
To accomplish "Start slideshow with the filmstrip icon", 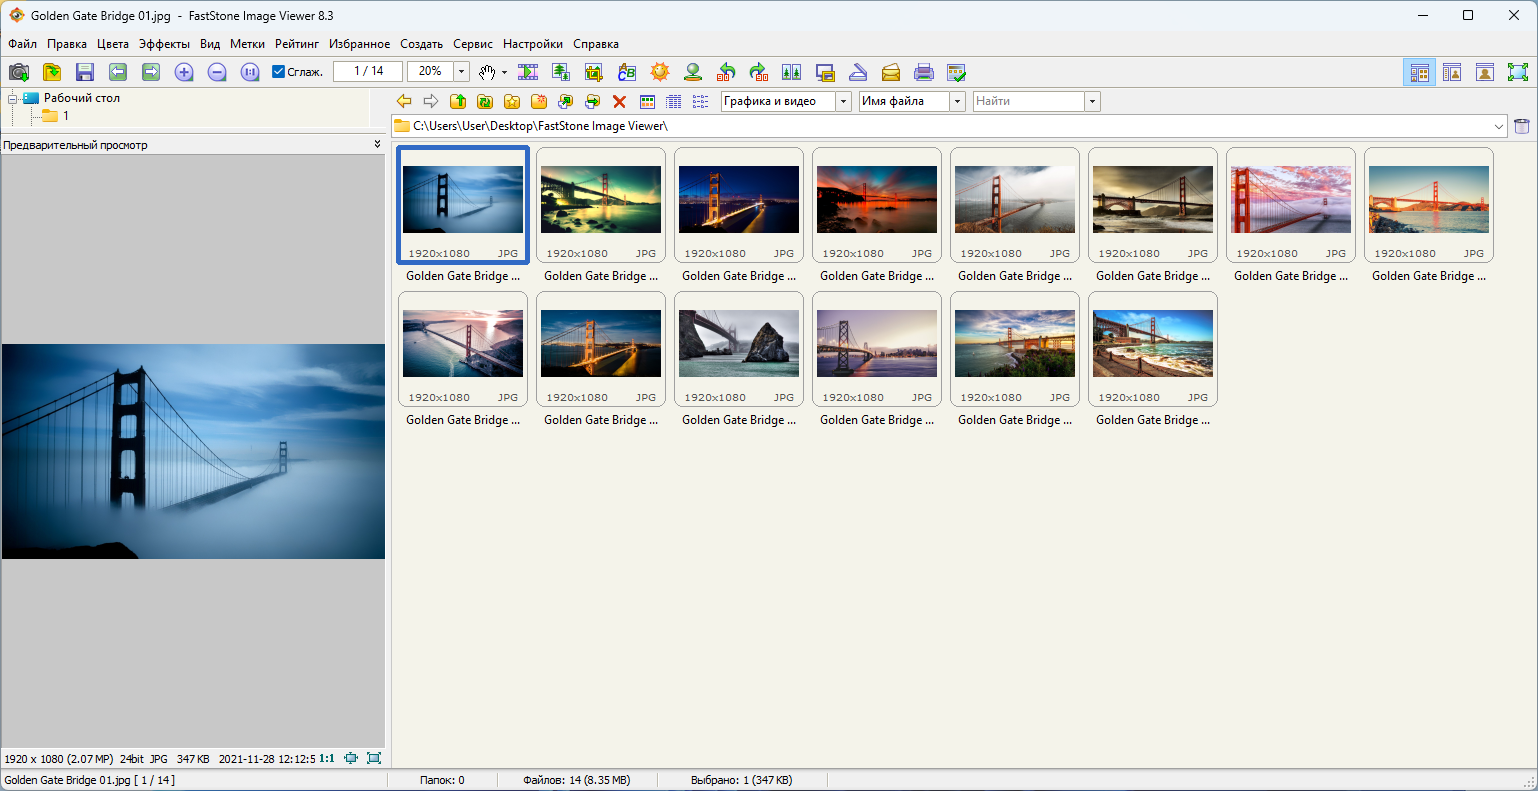I will (528, 72).
